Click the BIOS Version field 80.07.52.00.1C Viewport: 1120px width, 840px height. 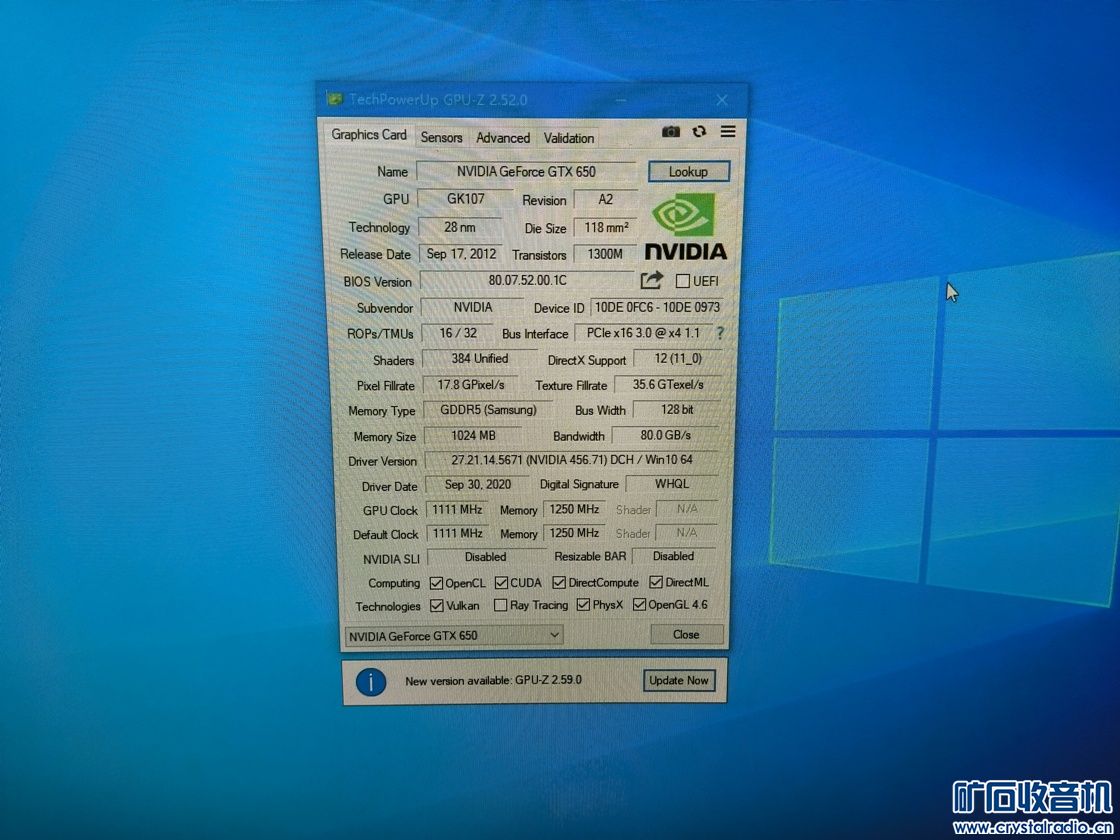coord(527,281)
